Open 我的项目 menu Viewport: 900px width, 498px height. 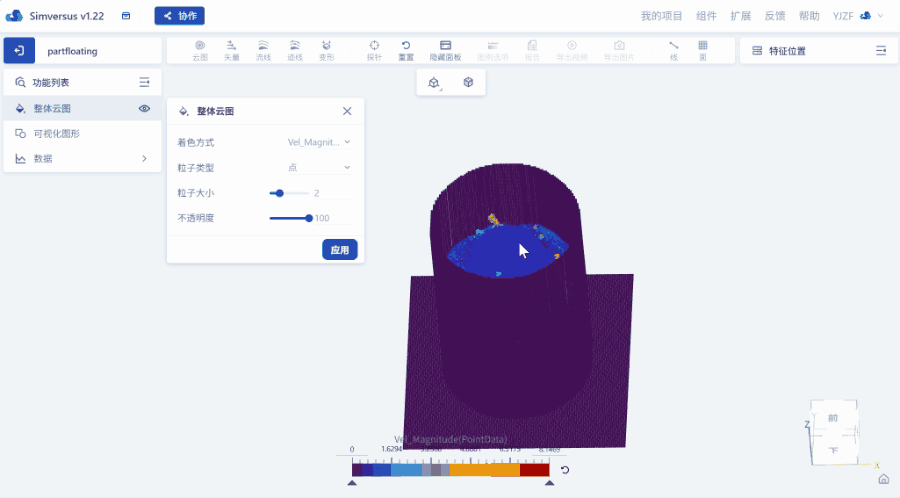(661, 16)
